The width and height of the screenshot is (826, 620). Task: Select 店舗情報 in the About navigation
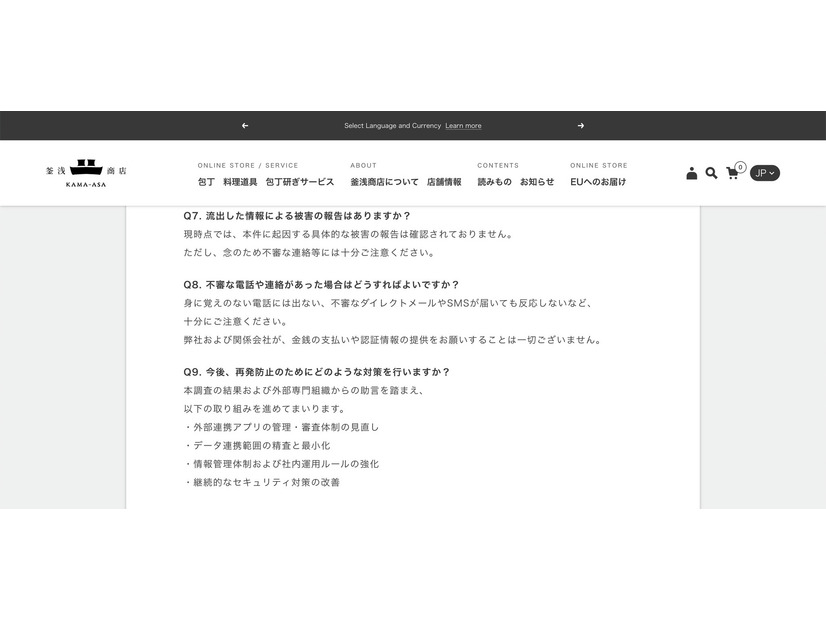tap(444, 181)
